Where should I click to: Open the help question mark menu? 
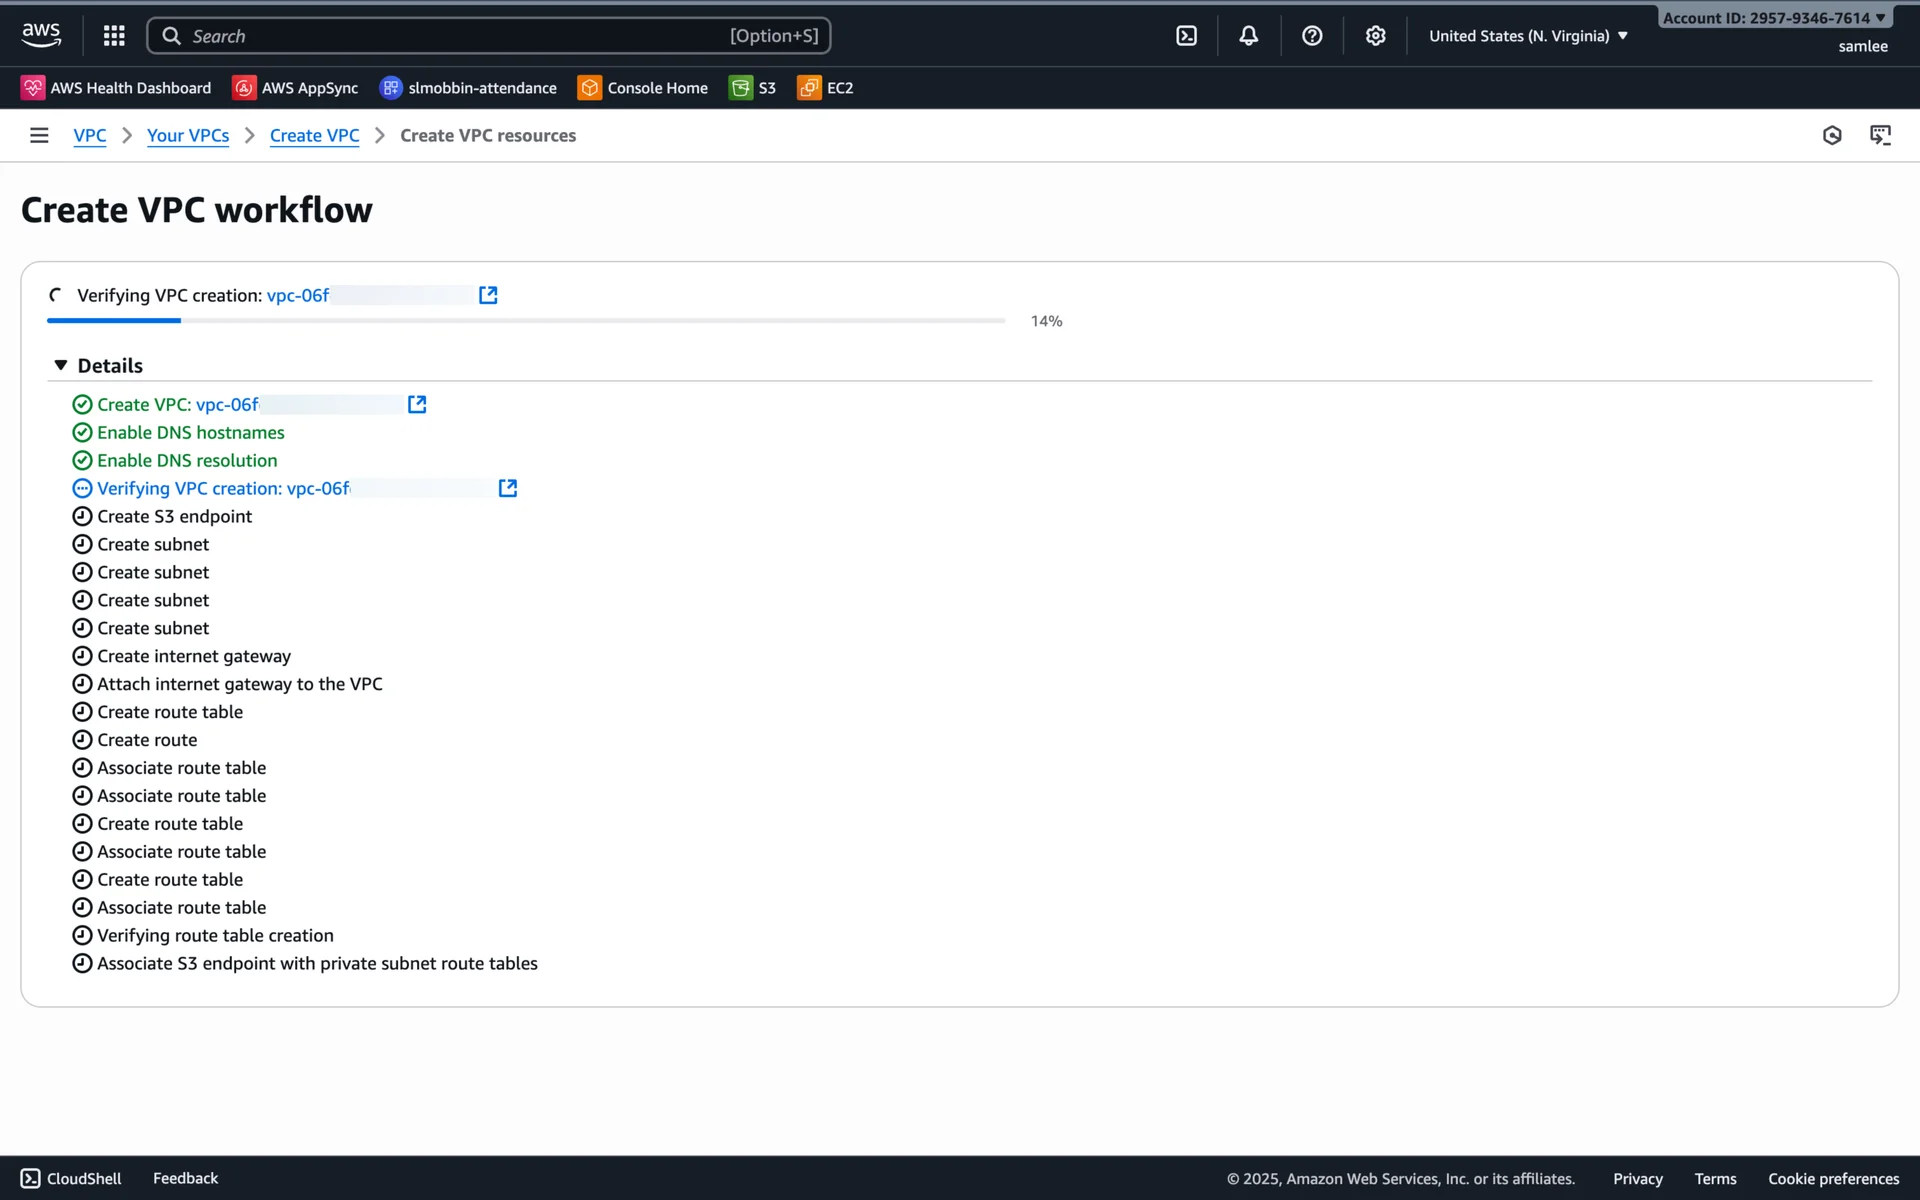tap(1312, 36)
